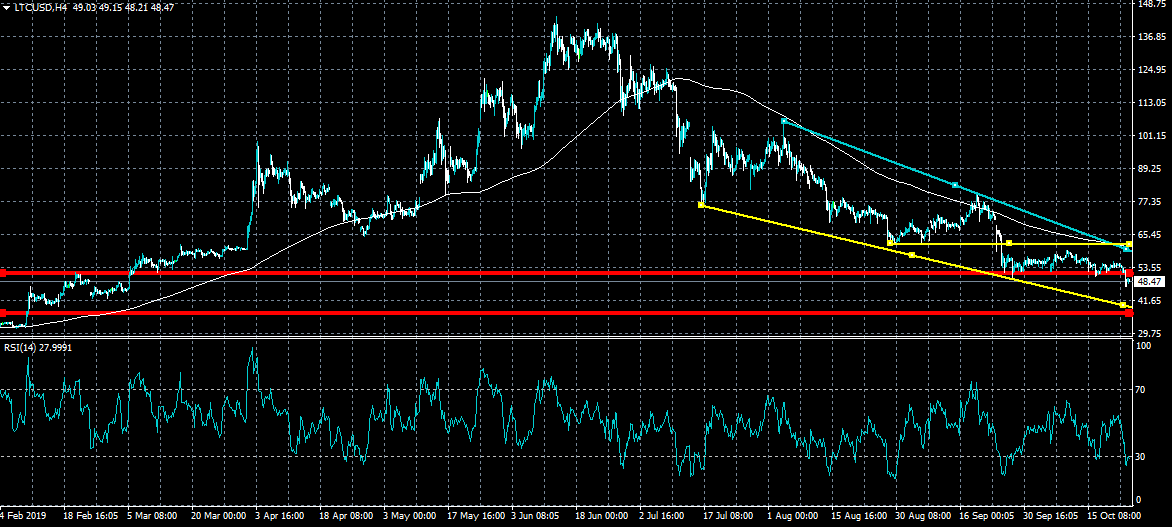Click the 113.05 price axis label

click(1151, 103)
